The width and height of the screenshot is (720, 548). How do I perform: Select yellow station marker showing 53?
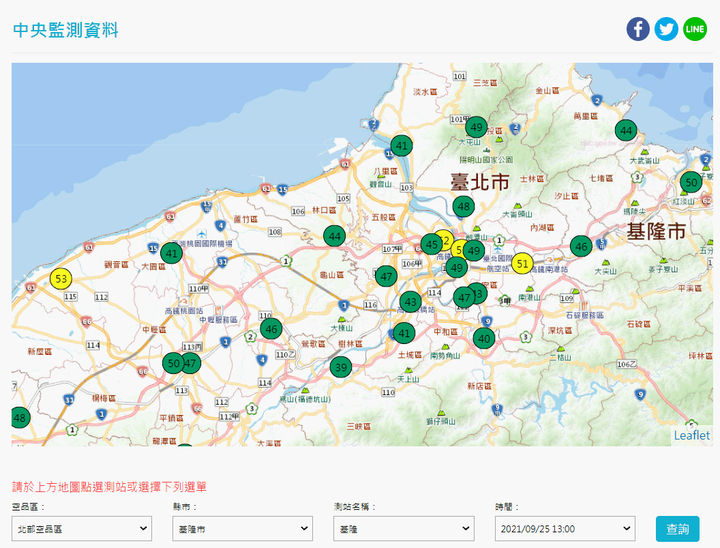[x=61, y=278]
